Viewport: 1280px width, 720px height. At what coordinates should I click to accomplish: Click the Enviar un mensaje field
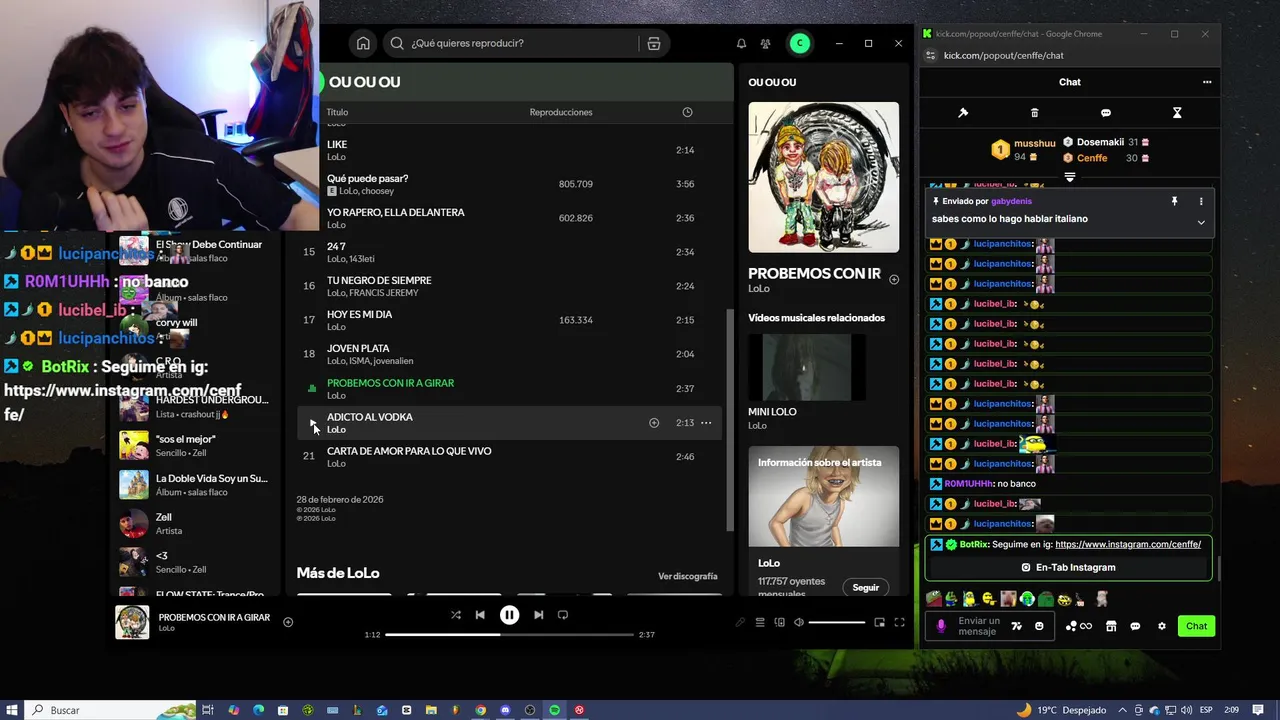point(979,626)
